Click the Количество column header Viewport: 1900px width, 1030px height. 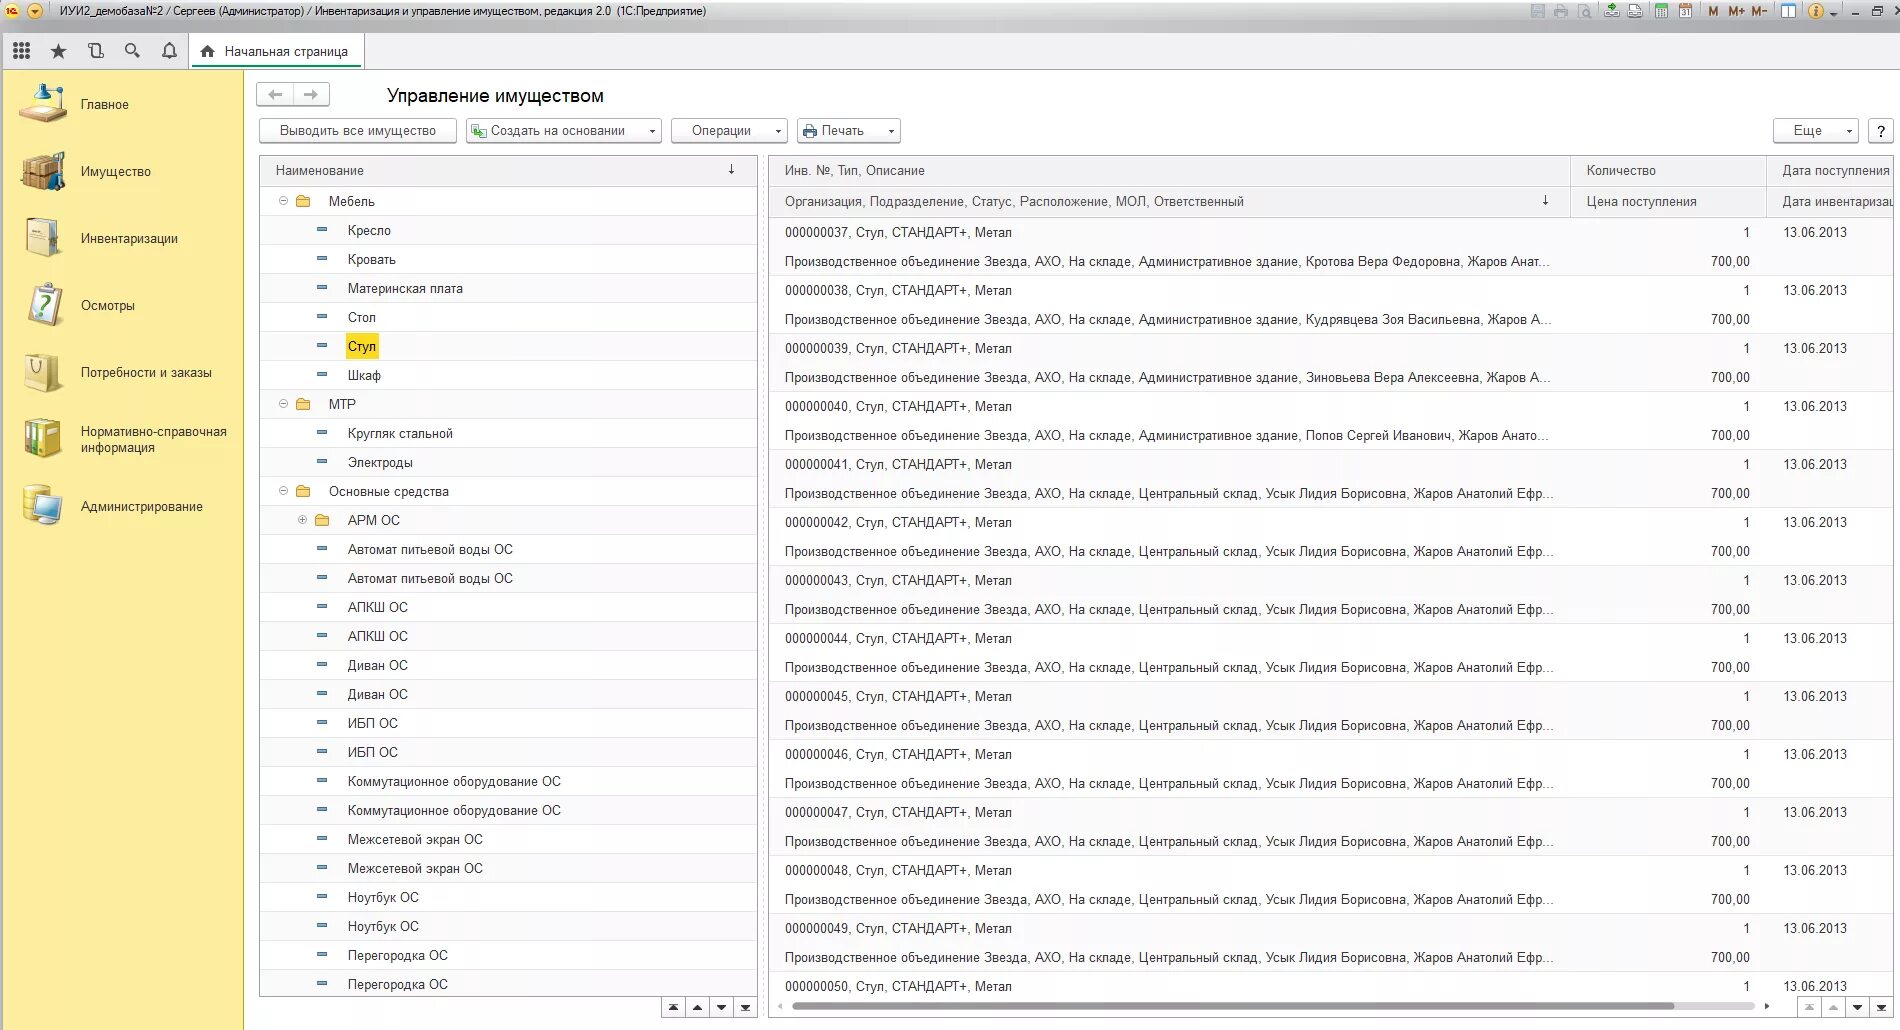point(1667,171)
